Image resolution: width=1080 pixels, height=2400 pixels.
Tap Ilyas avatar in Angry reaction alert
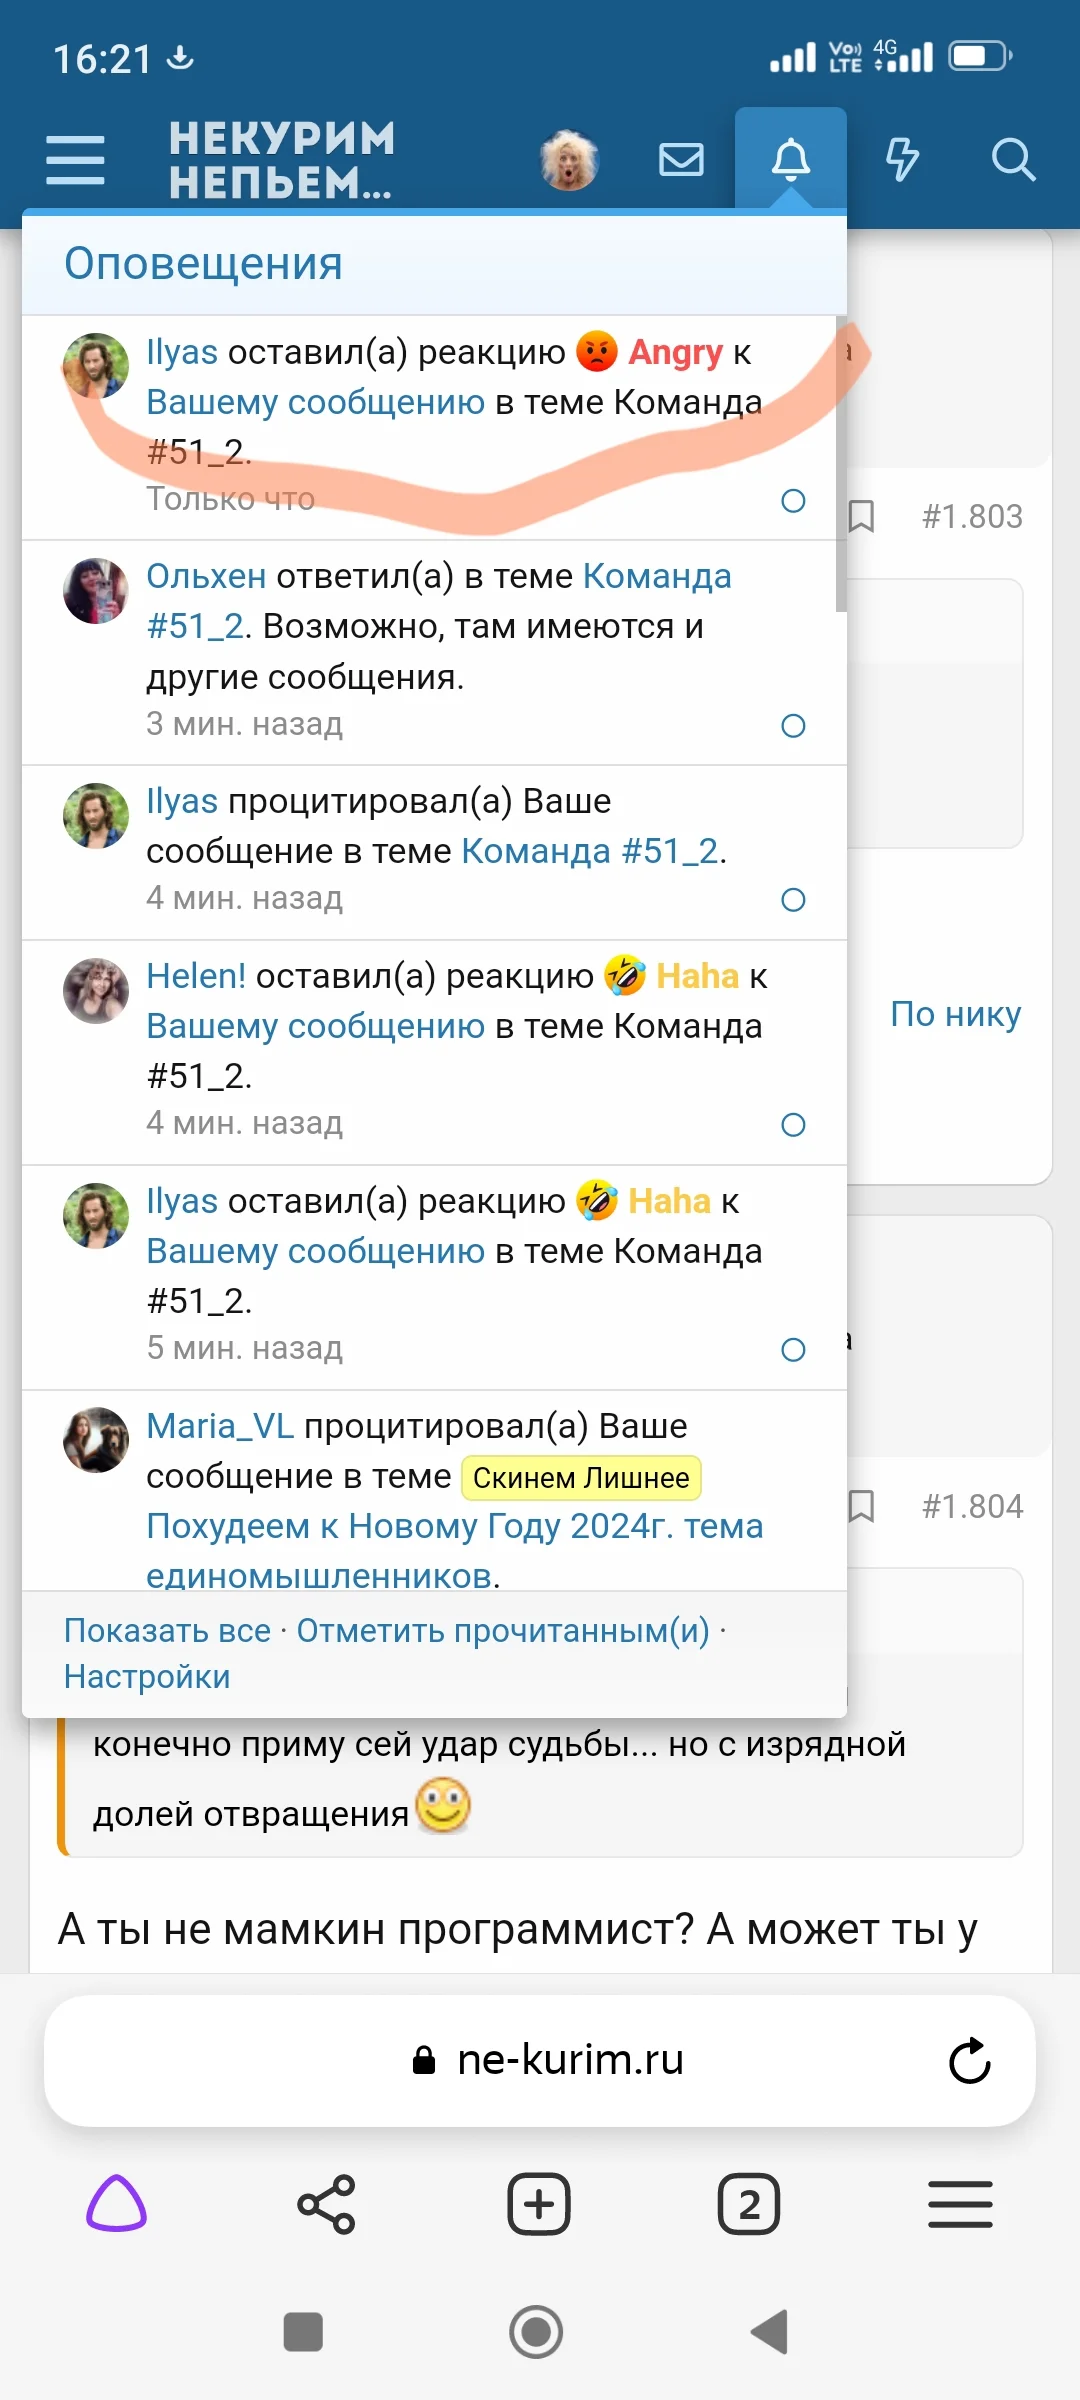click(96, 366)
